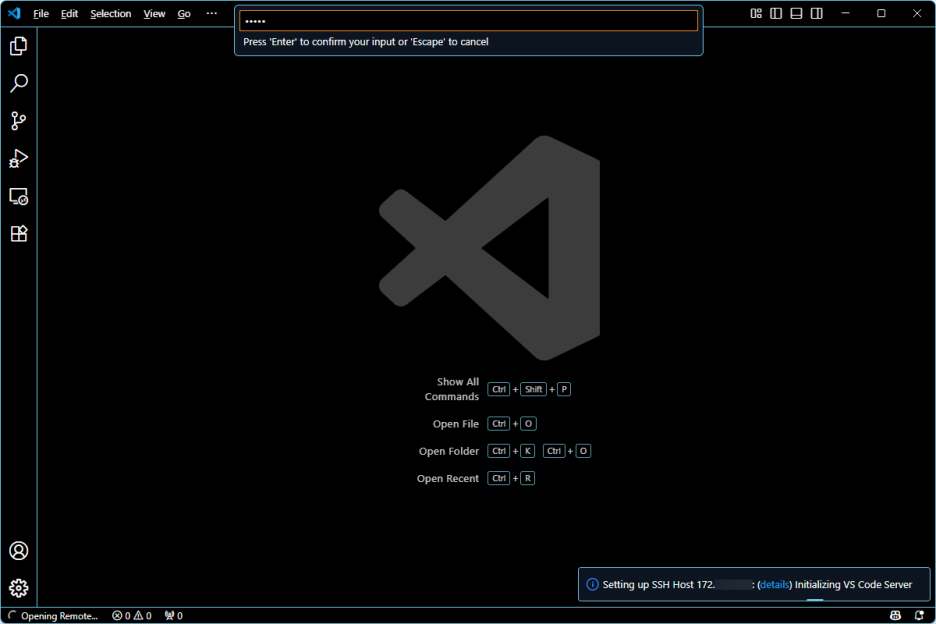Image resolution: width=936 pixels, height=624 pixels.
Task: Click the Open Recent label
Action: click(448, 478)
